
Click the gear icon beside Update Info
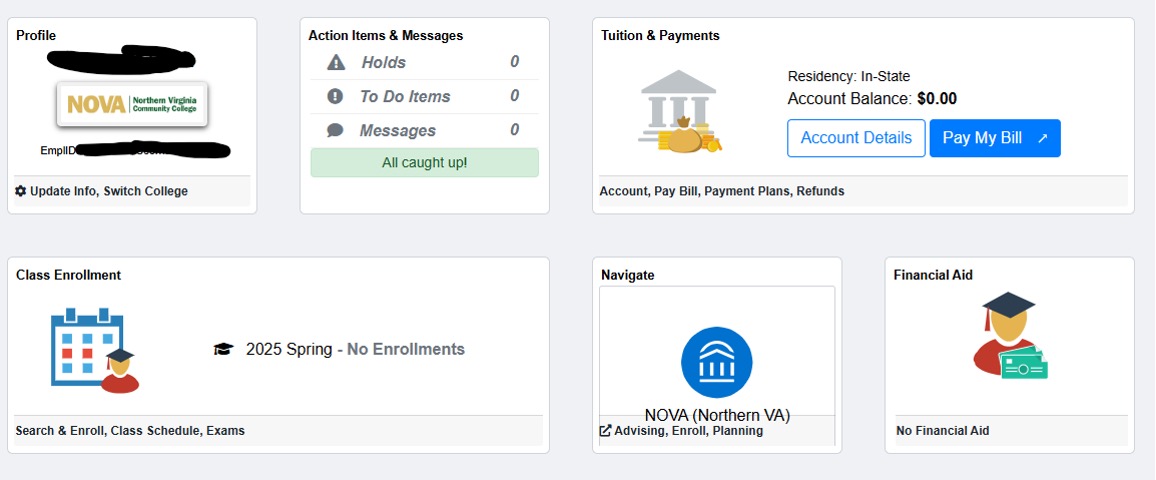[x=21, y=191]
